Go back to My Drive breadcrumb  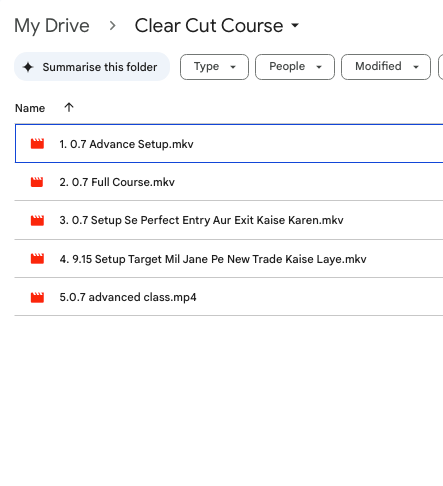click(52, 26)
